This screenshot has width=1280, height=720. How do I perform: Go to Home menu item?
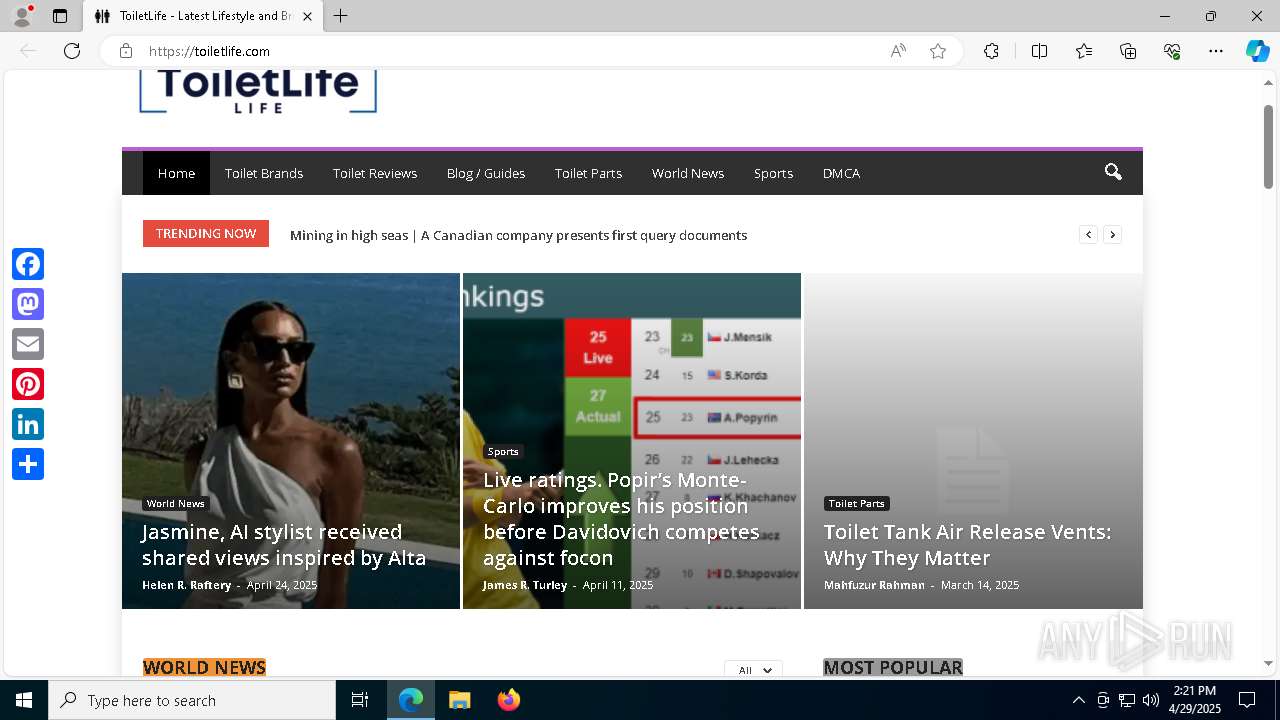176,173
